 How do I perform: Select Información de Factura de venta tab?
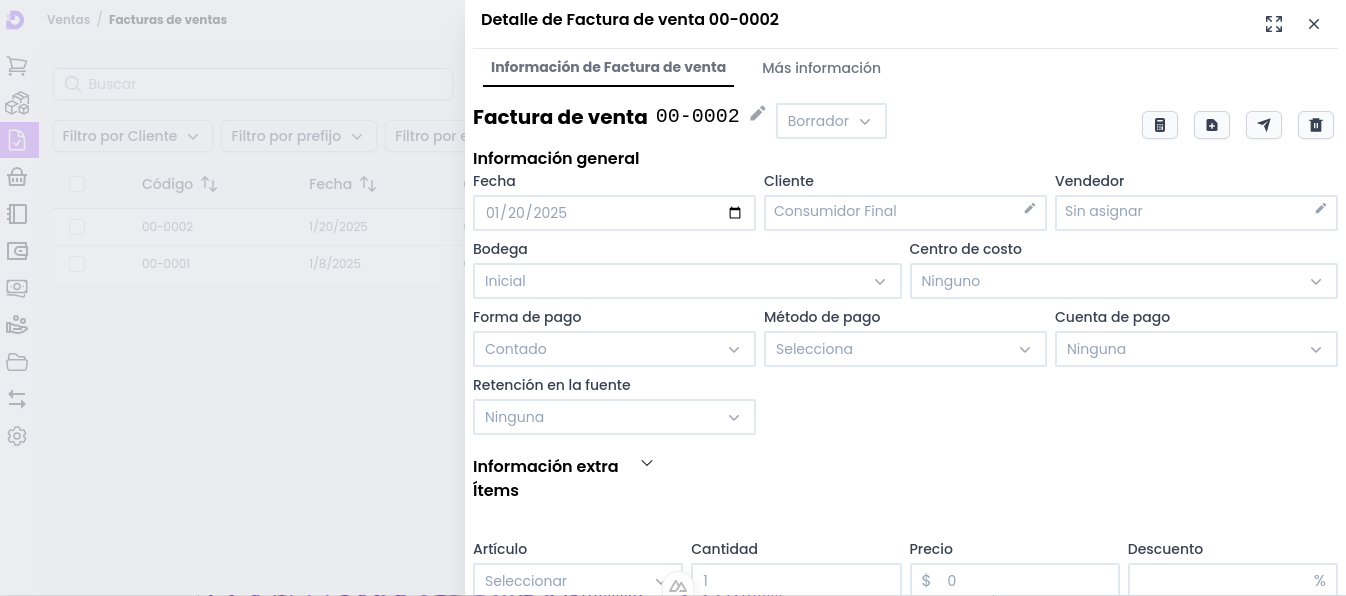click(x=608, y=68)
